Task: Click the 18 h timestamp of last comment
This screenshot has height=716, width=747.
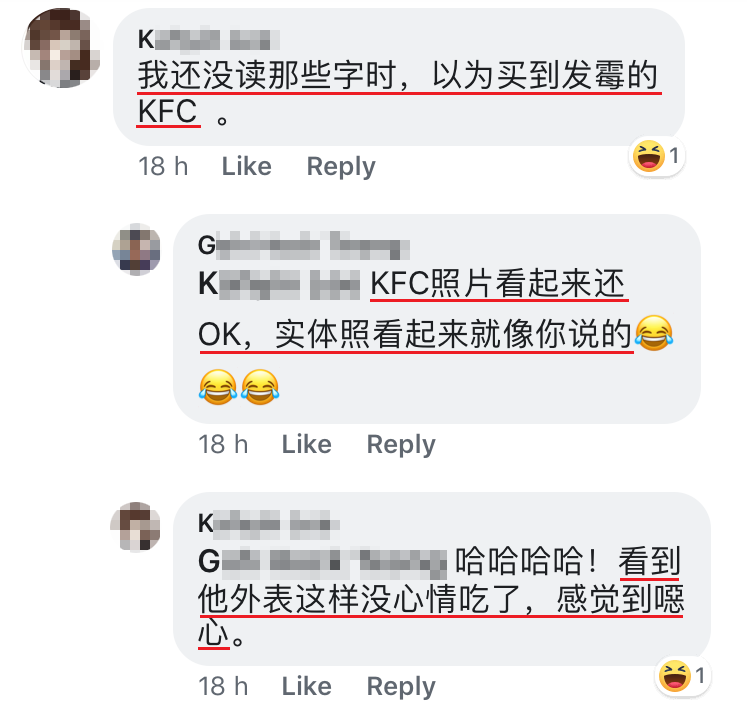Action: (223, 686)
